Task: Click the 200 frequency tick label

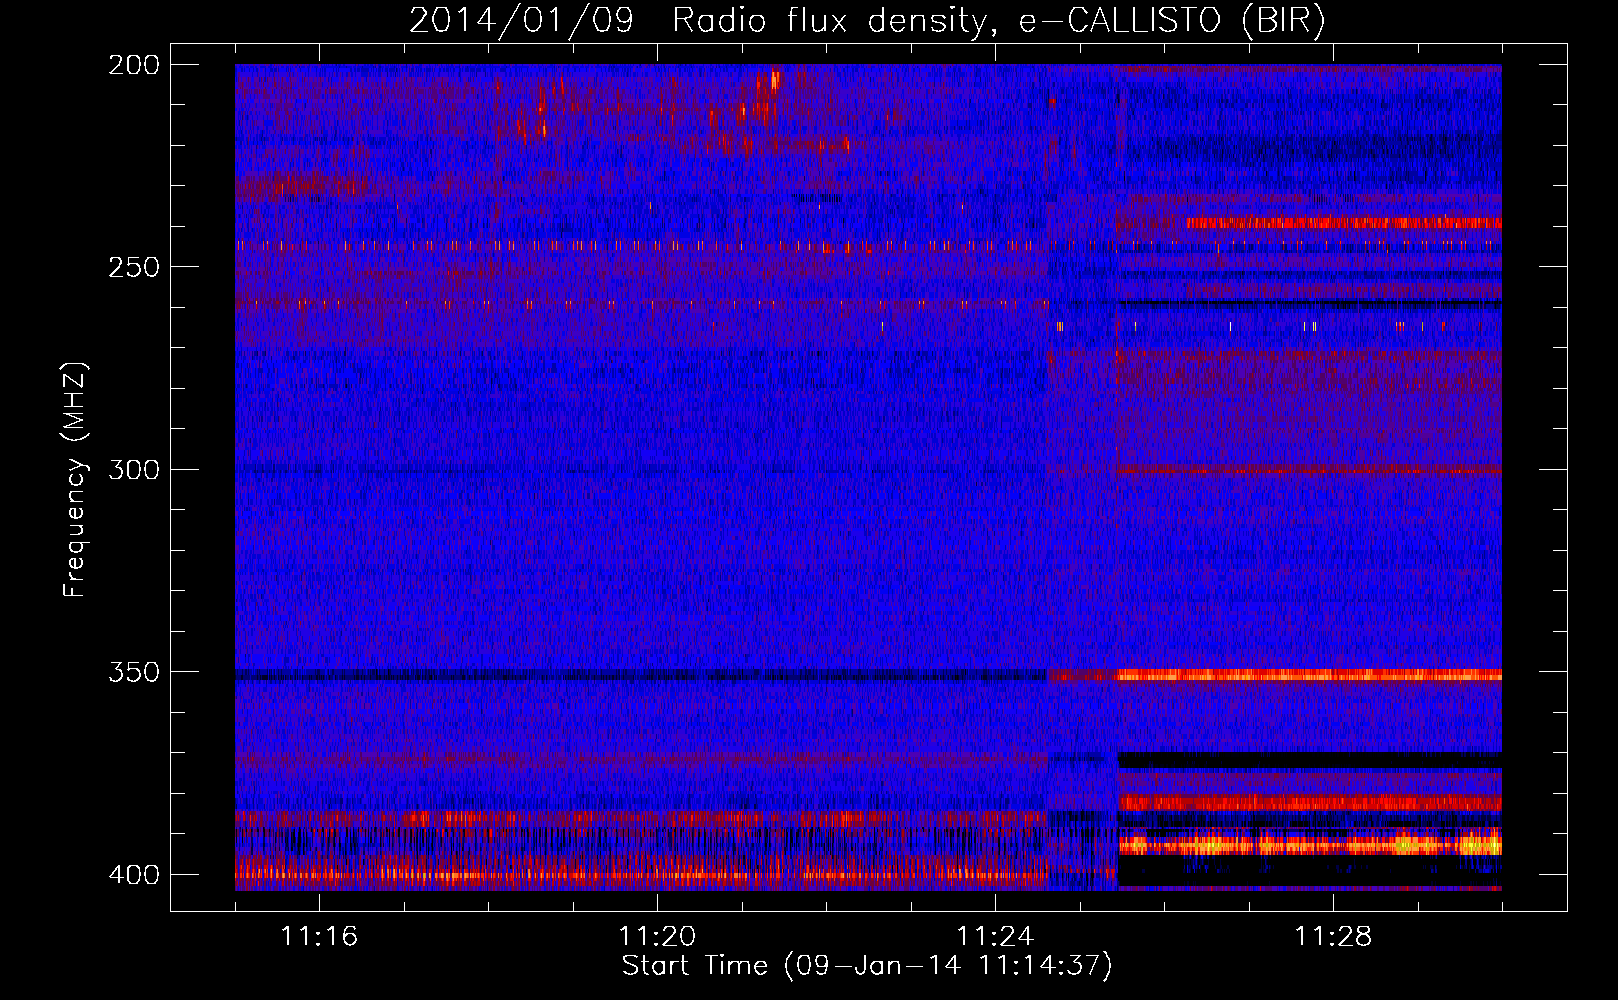Action: 133,65
